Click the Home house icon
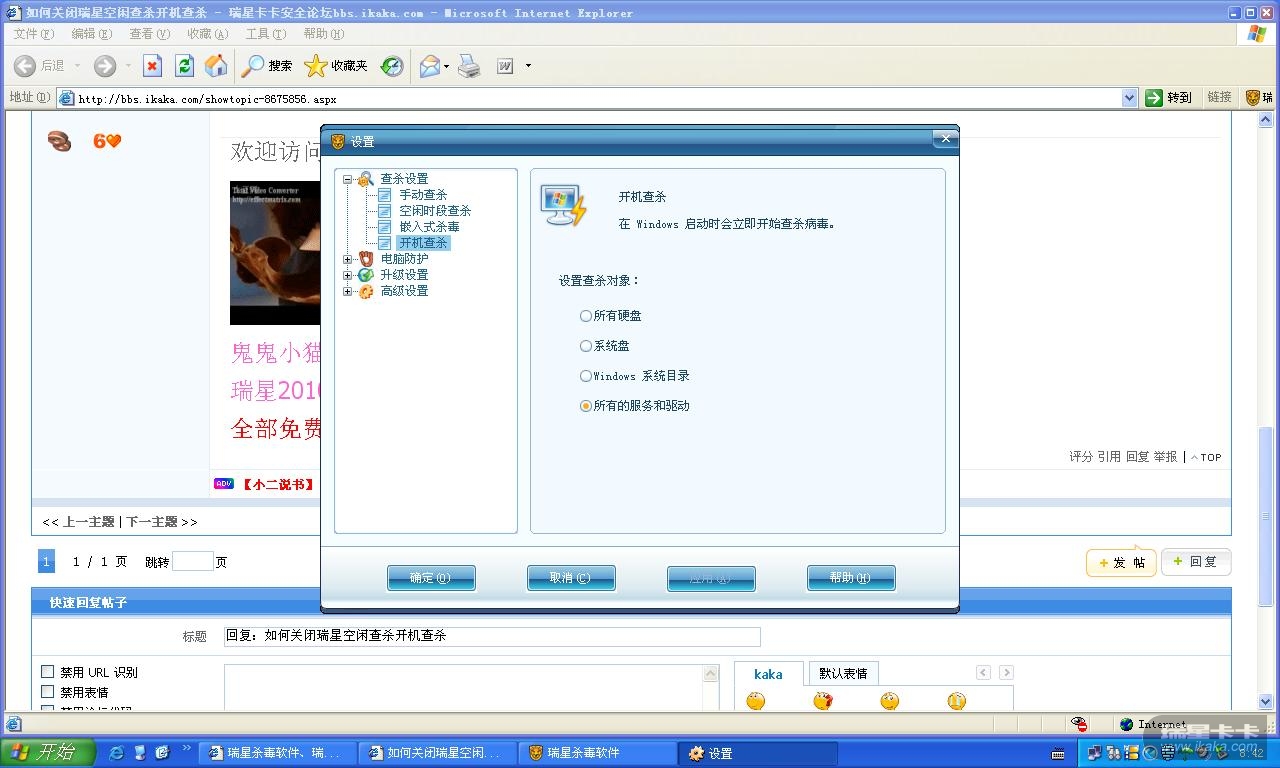 click(216, 66)
